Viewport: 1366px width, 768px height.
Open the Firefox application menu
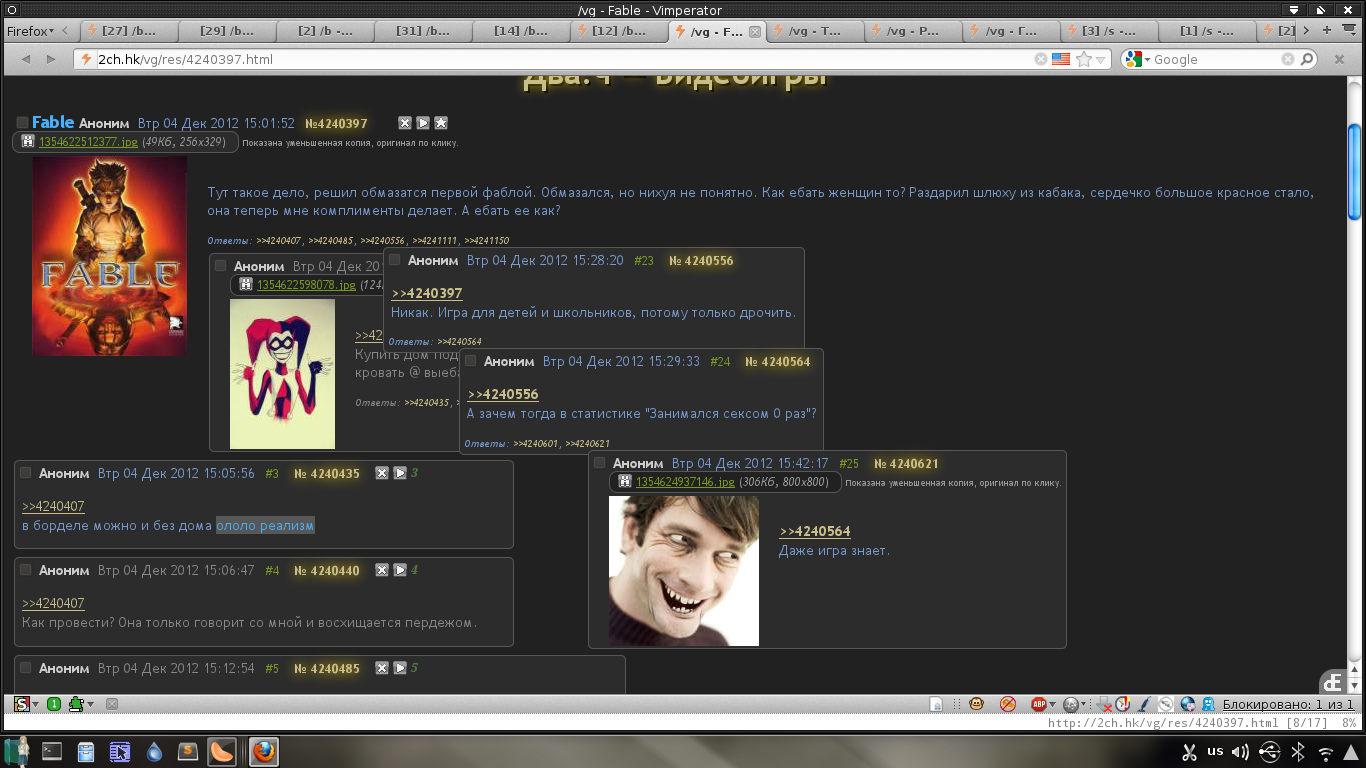pyautogui.click(x=31, y=31)
